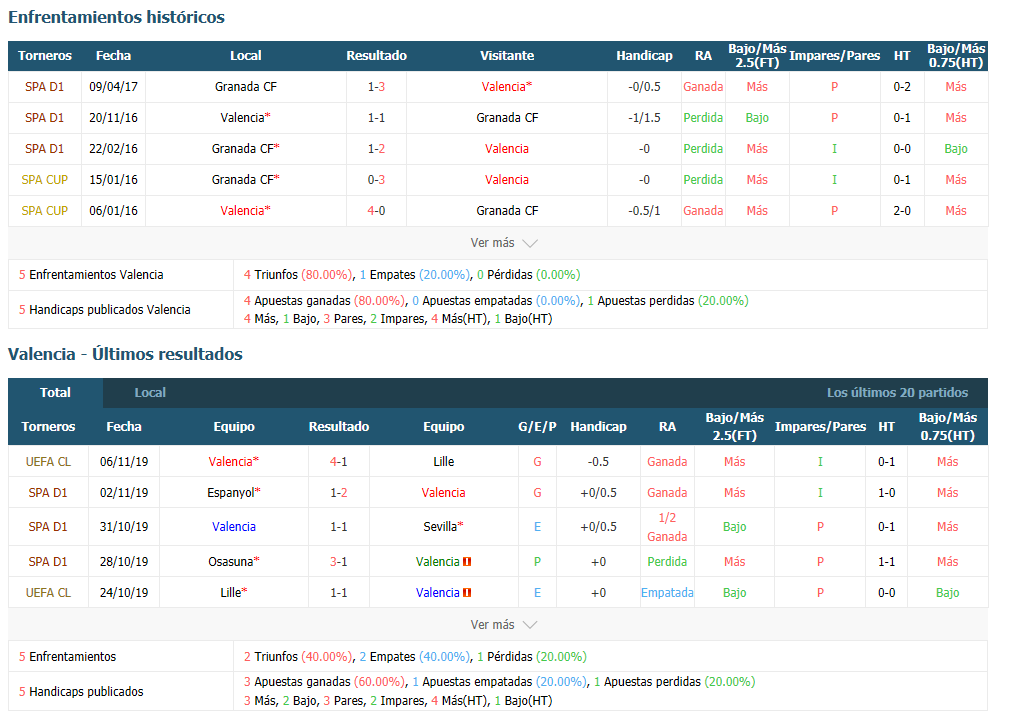Select the date 22/02/16
Image resolution: width=1010 pixels, height=724 pixels.
(x=113, y=149)
